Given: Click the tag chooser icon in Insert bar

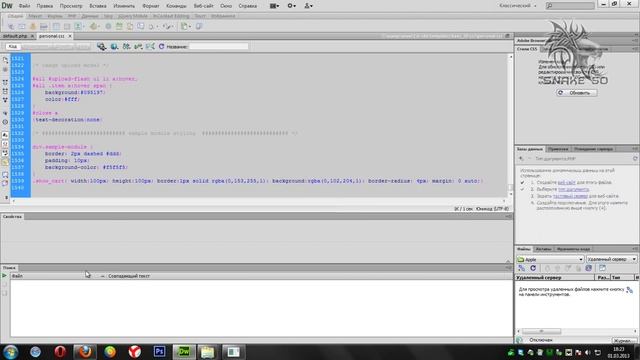Looking at the screenshot, I should click(x=199, y=27).
